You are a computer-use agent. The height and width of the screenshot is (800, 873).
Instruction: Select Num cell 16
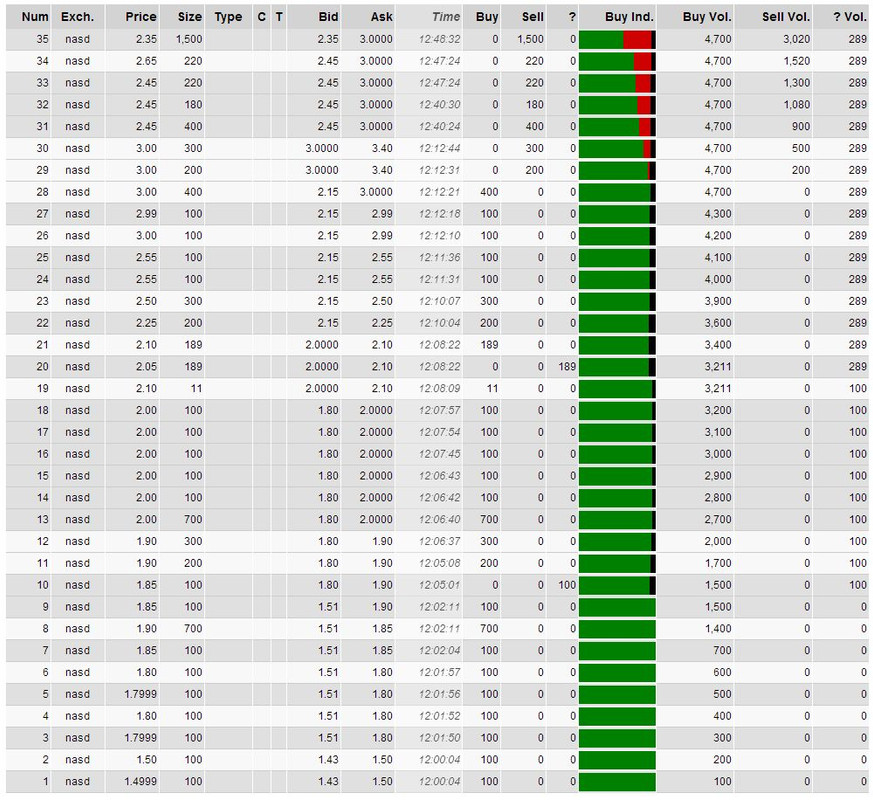coord(43,454)
